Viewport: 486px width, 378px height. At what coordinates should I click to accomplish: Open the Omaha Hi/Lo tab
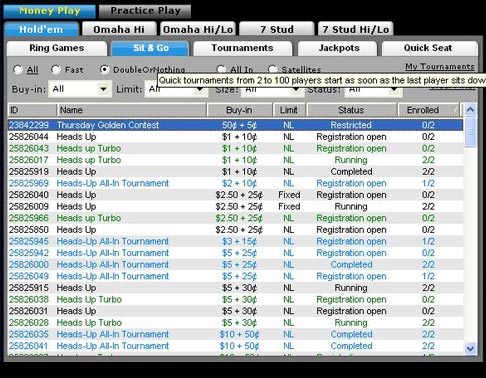(x=198, y=29)
